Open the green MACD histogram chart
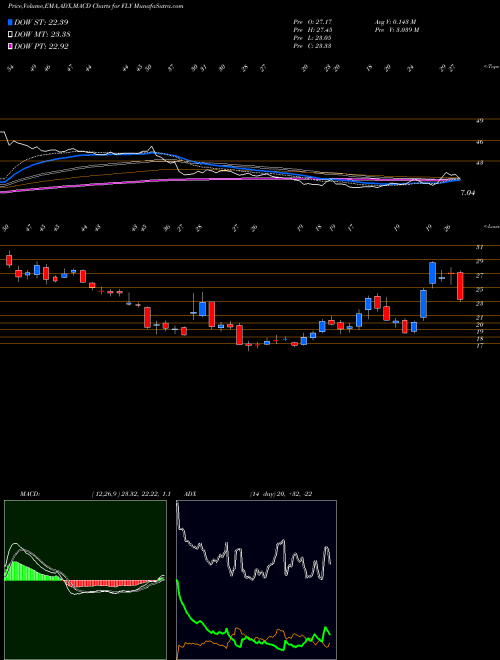 tap(85, 580)
